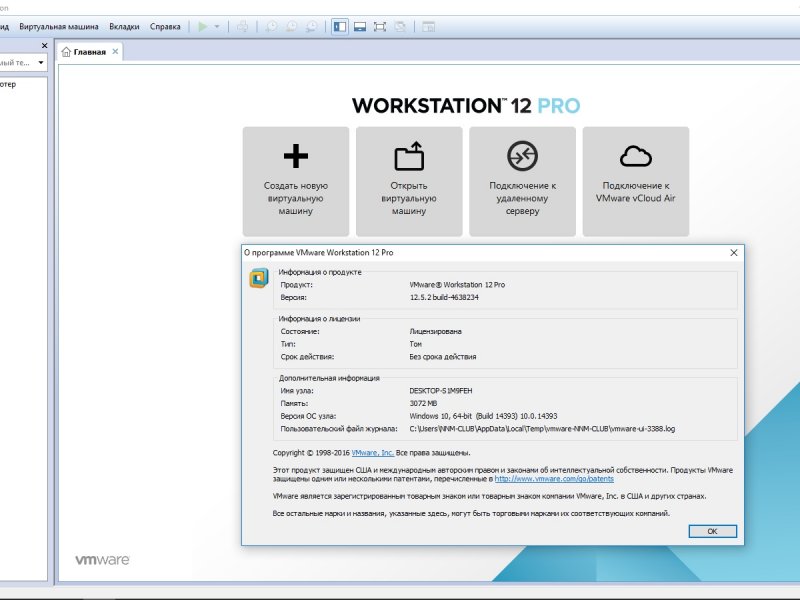Click the Copyright © 1998-2016 text

(x=311, y=453)
